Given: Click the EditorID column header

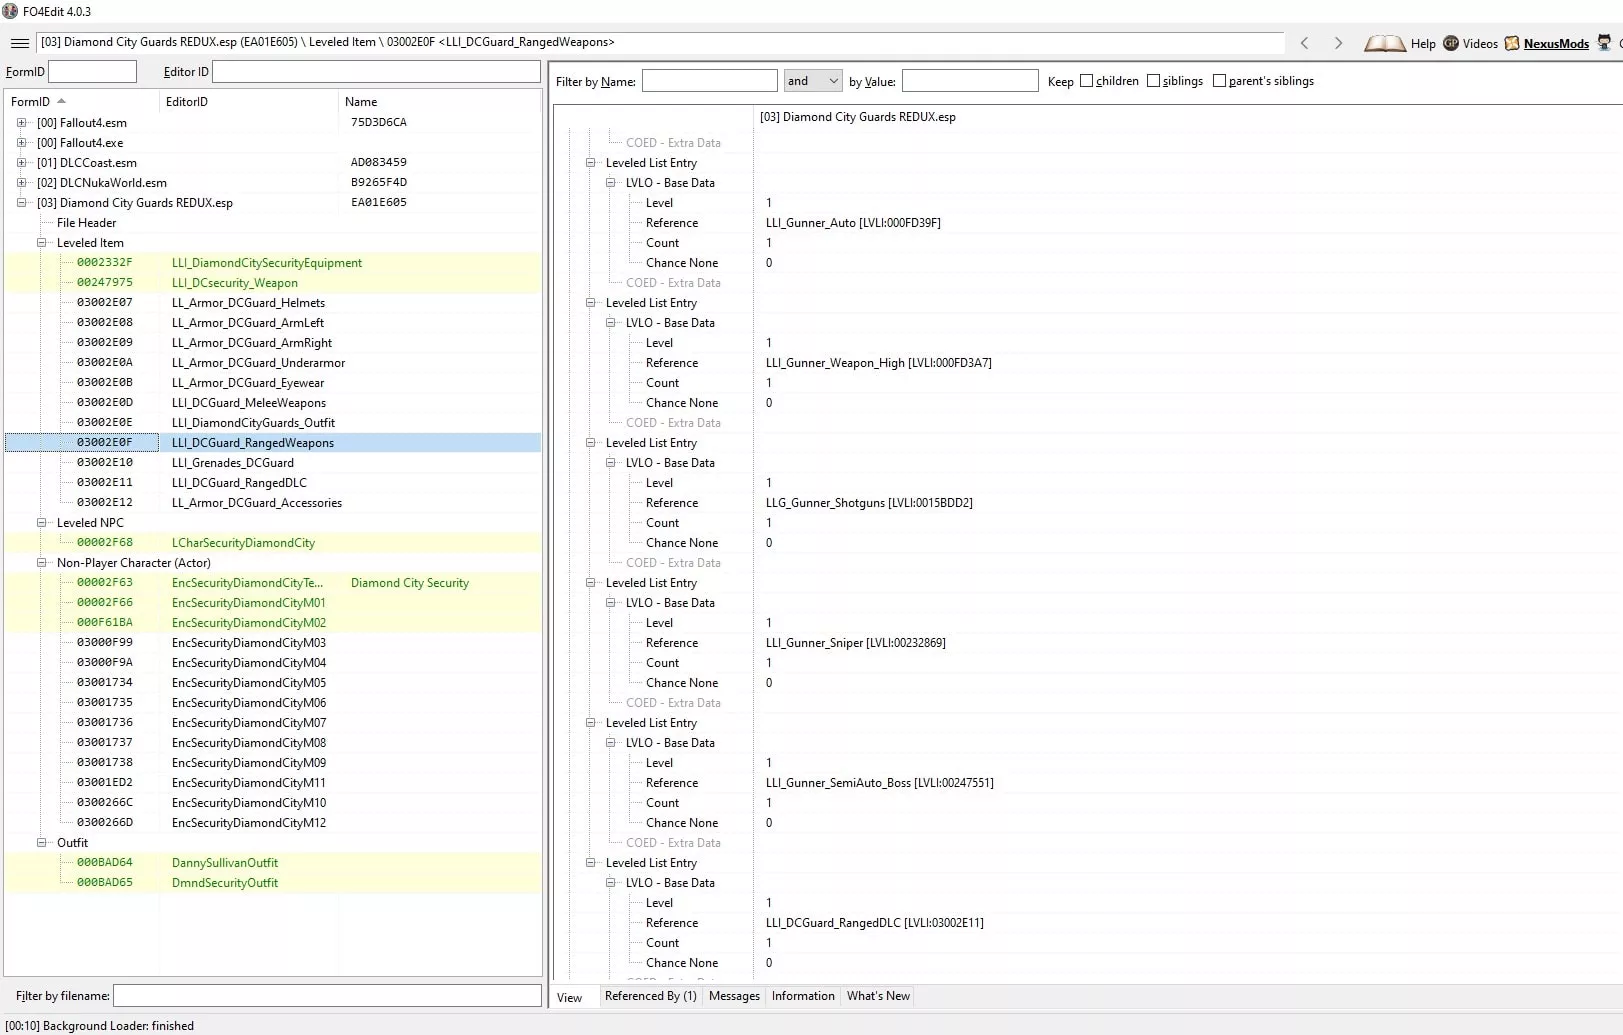Looking at the screenshot, I should (x=249, y=101).
